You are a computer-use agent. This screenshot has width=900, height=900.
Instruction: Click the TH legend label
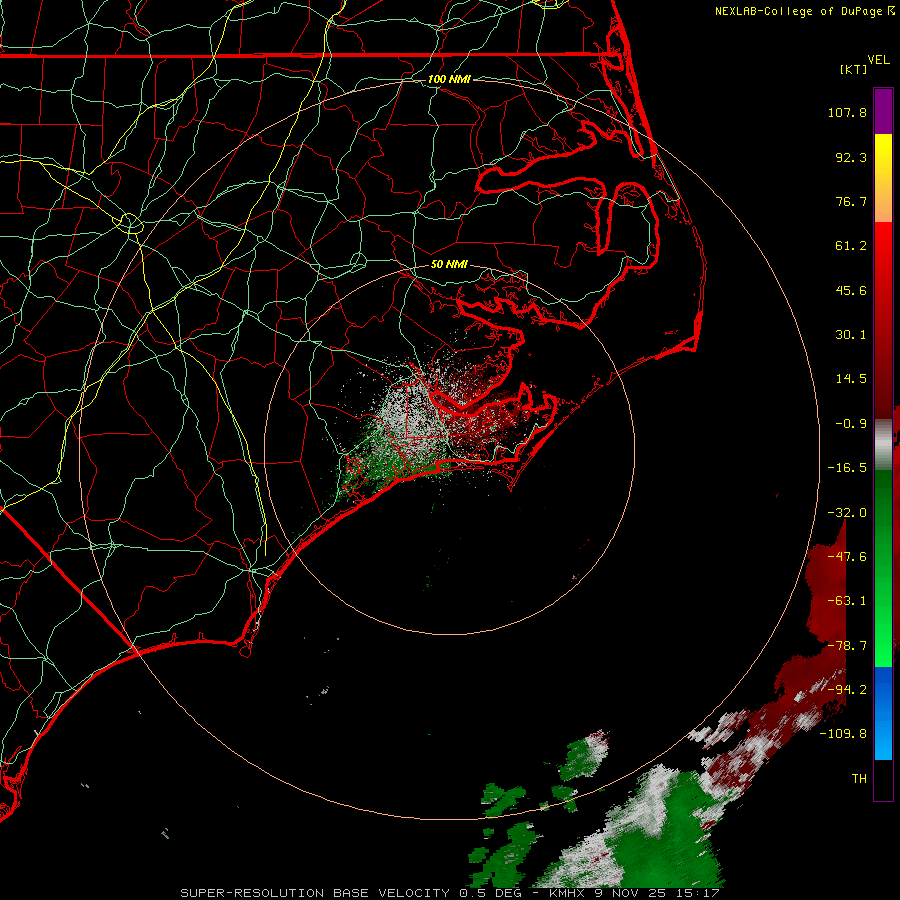coord(859,779)
